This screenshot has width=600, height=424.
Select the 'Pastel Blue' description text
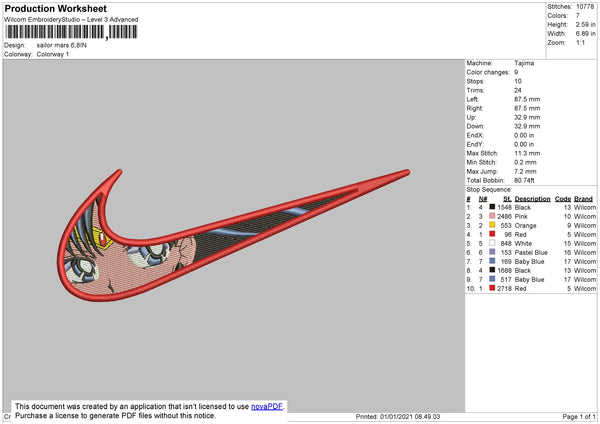pos(531,253)
